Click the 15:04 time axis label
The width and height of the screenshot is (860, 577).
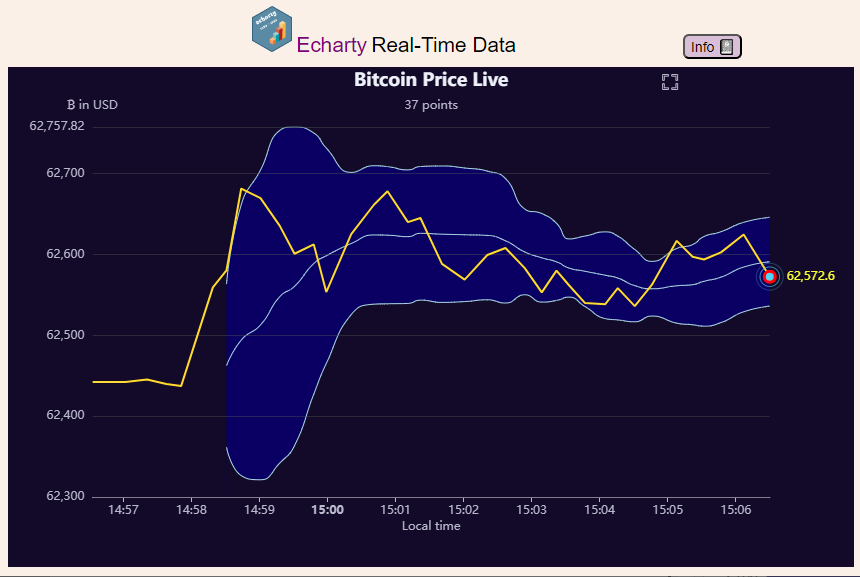pos(599,510)
